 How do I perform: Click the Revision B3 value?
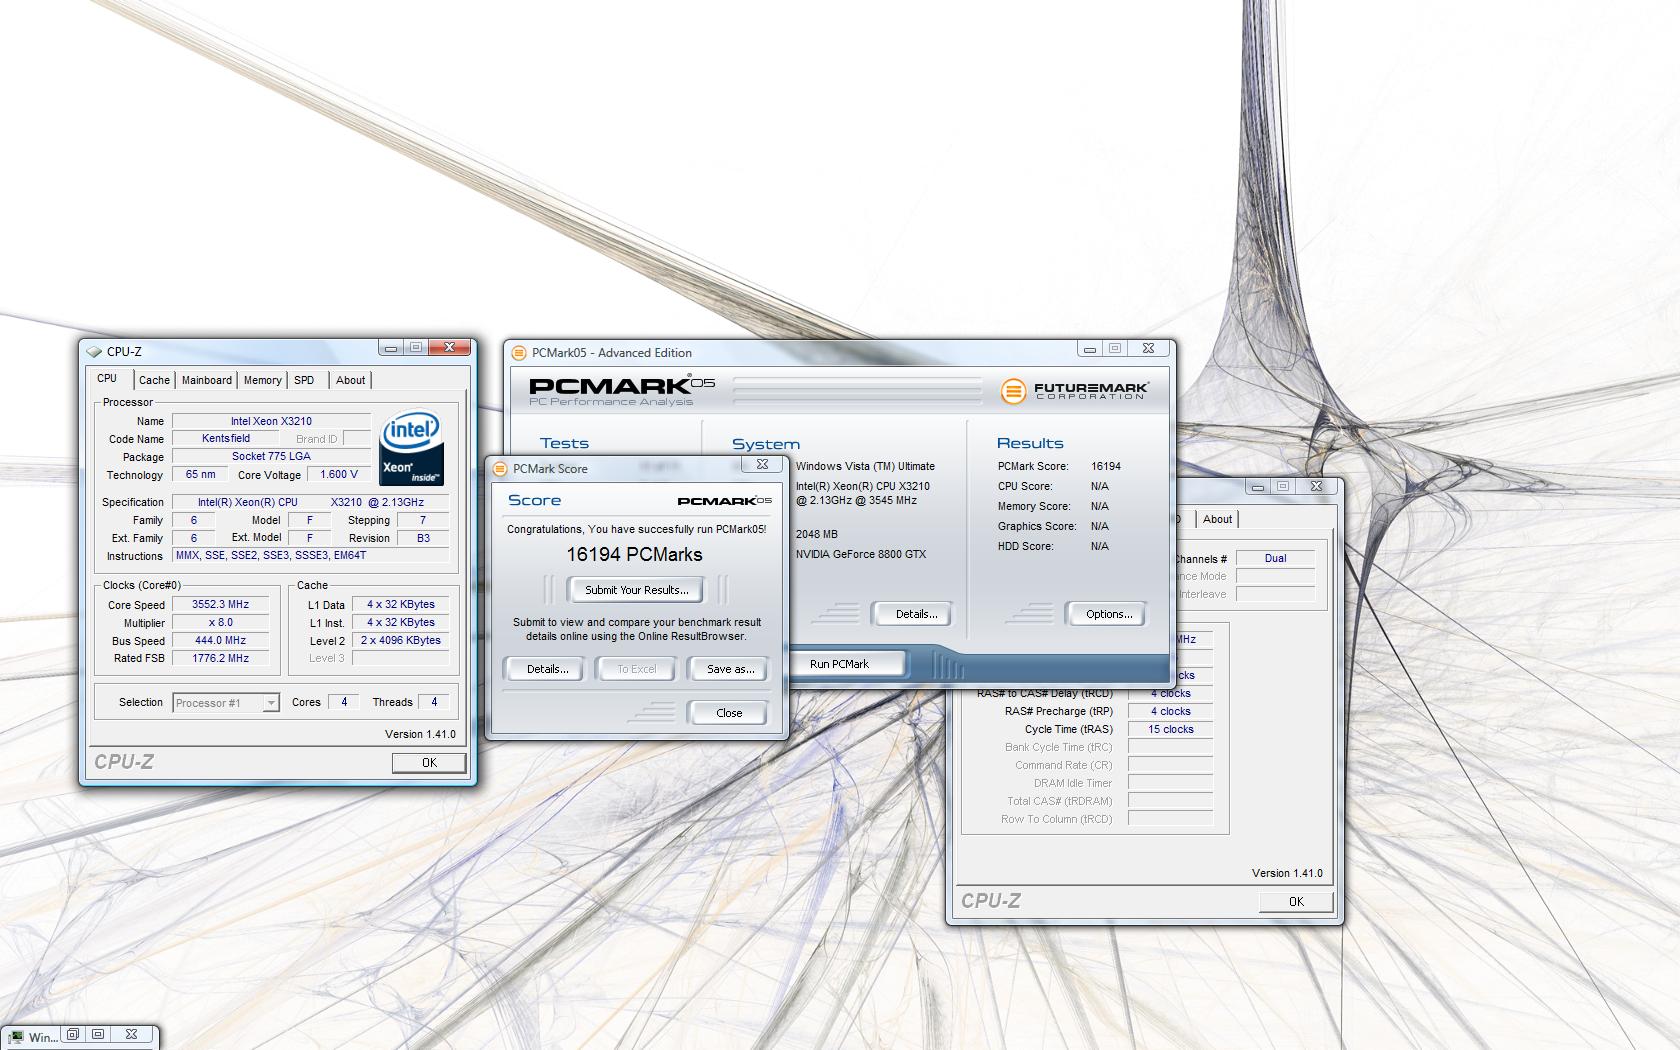(x=423, y=538)
